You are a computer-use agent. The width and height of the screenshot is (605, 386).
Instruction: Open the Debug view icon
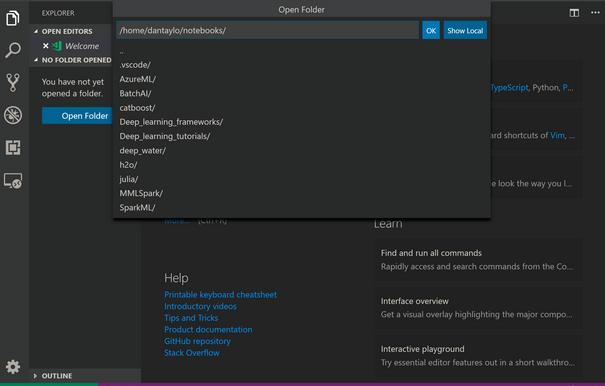[13, 115]
